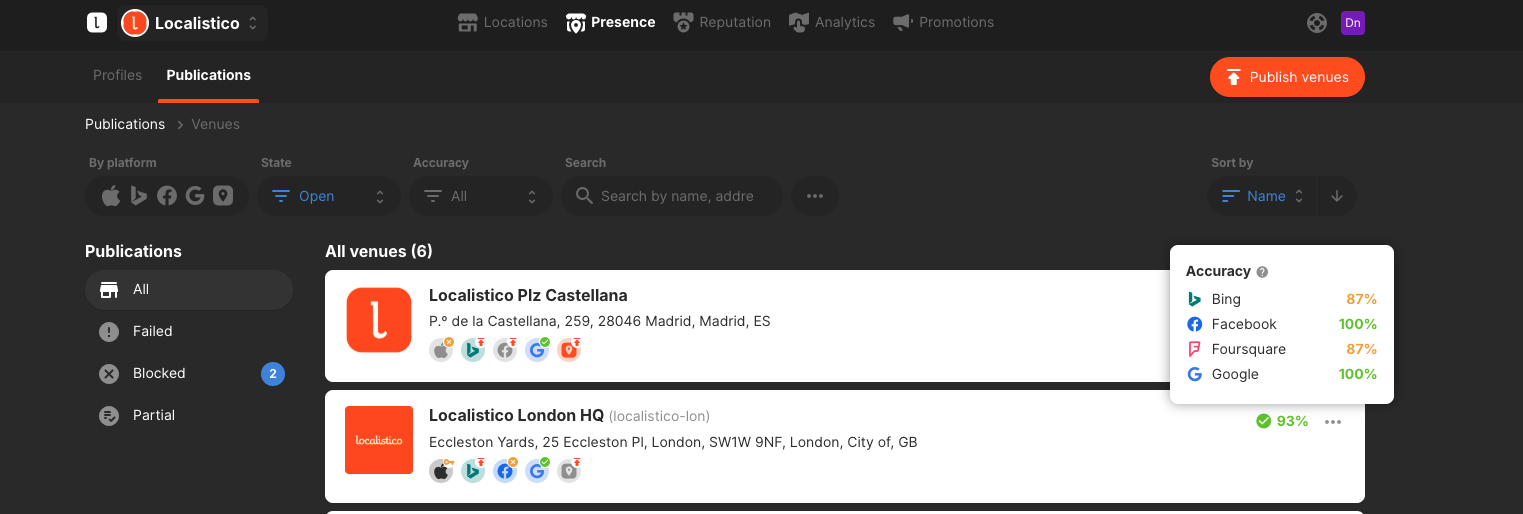
Task: Open the Accuracy filter dropdown
Action: click(x=480, y=196)
